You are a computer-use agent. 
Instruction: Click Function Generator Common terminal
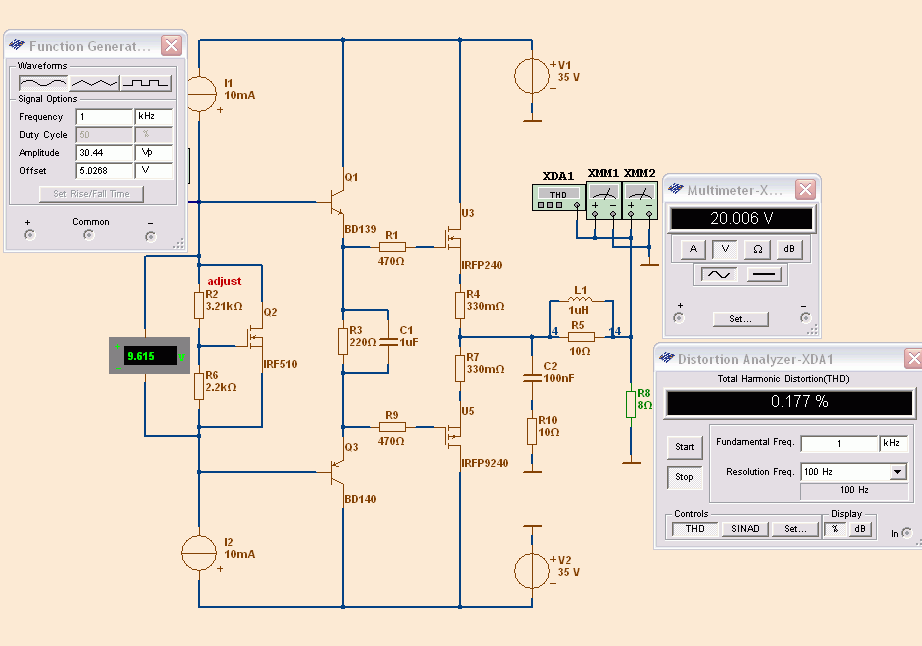point(89,235)
